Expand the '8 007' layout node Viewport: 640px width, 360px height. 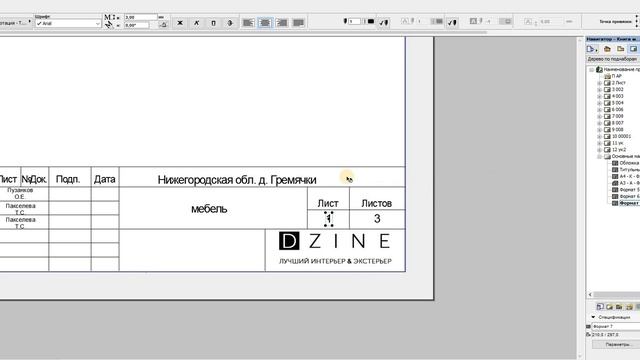600,123
